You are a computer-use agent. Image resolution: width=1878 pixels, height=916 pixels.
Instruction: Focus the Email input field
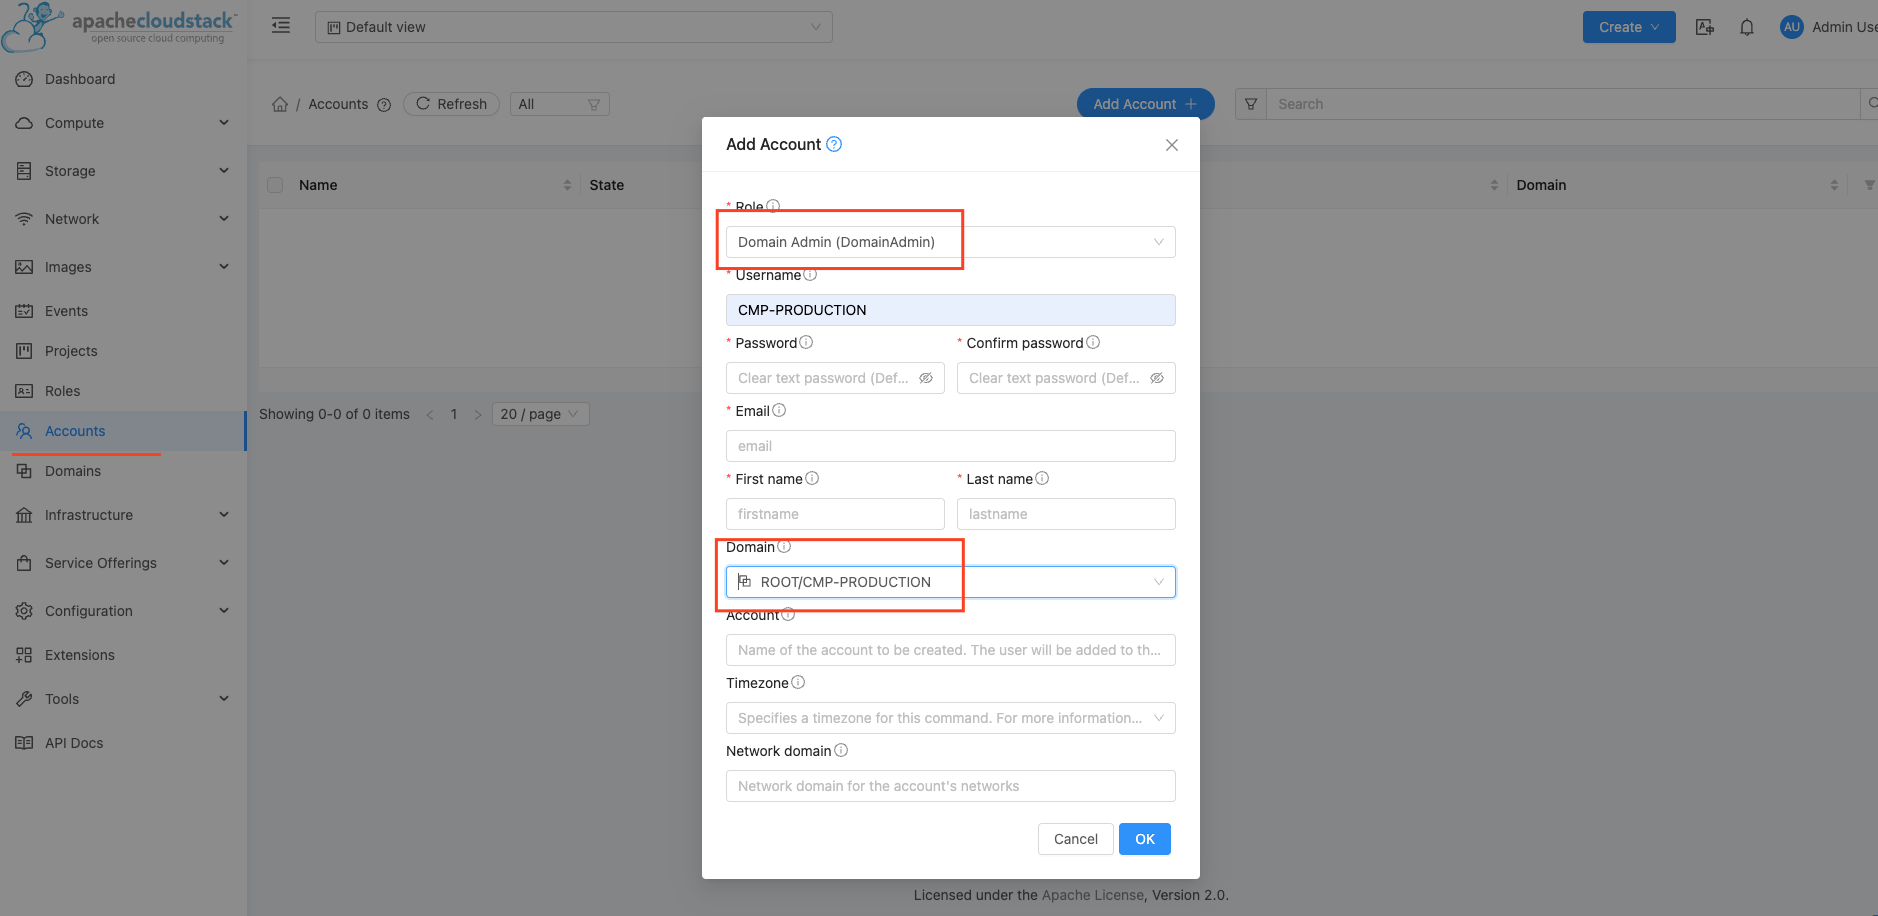950,446
